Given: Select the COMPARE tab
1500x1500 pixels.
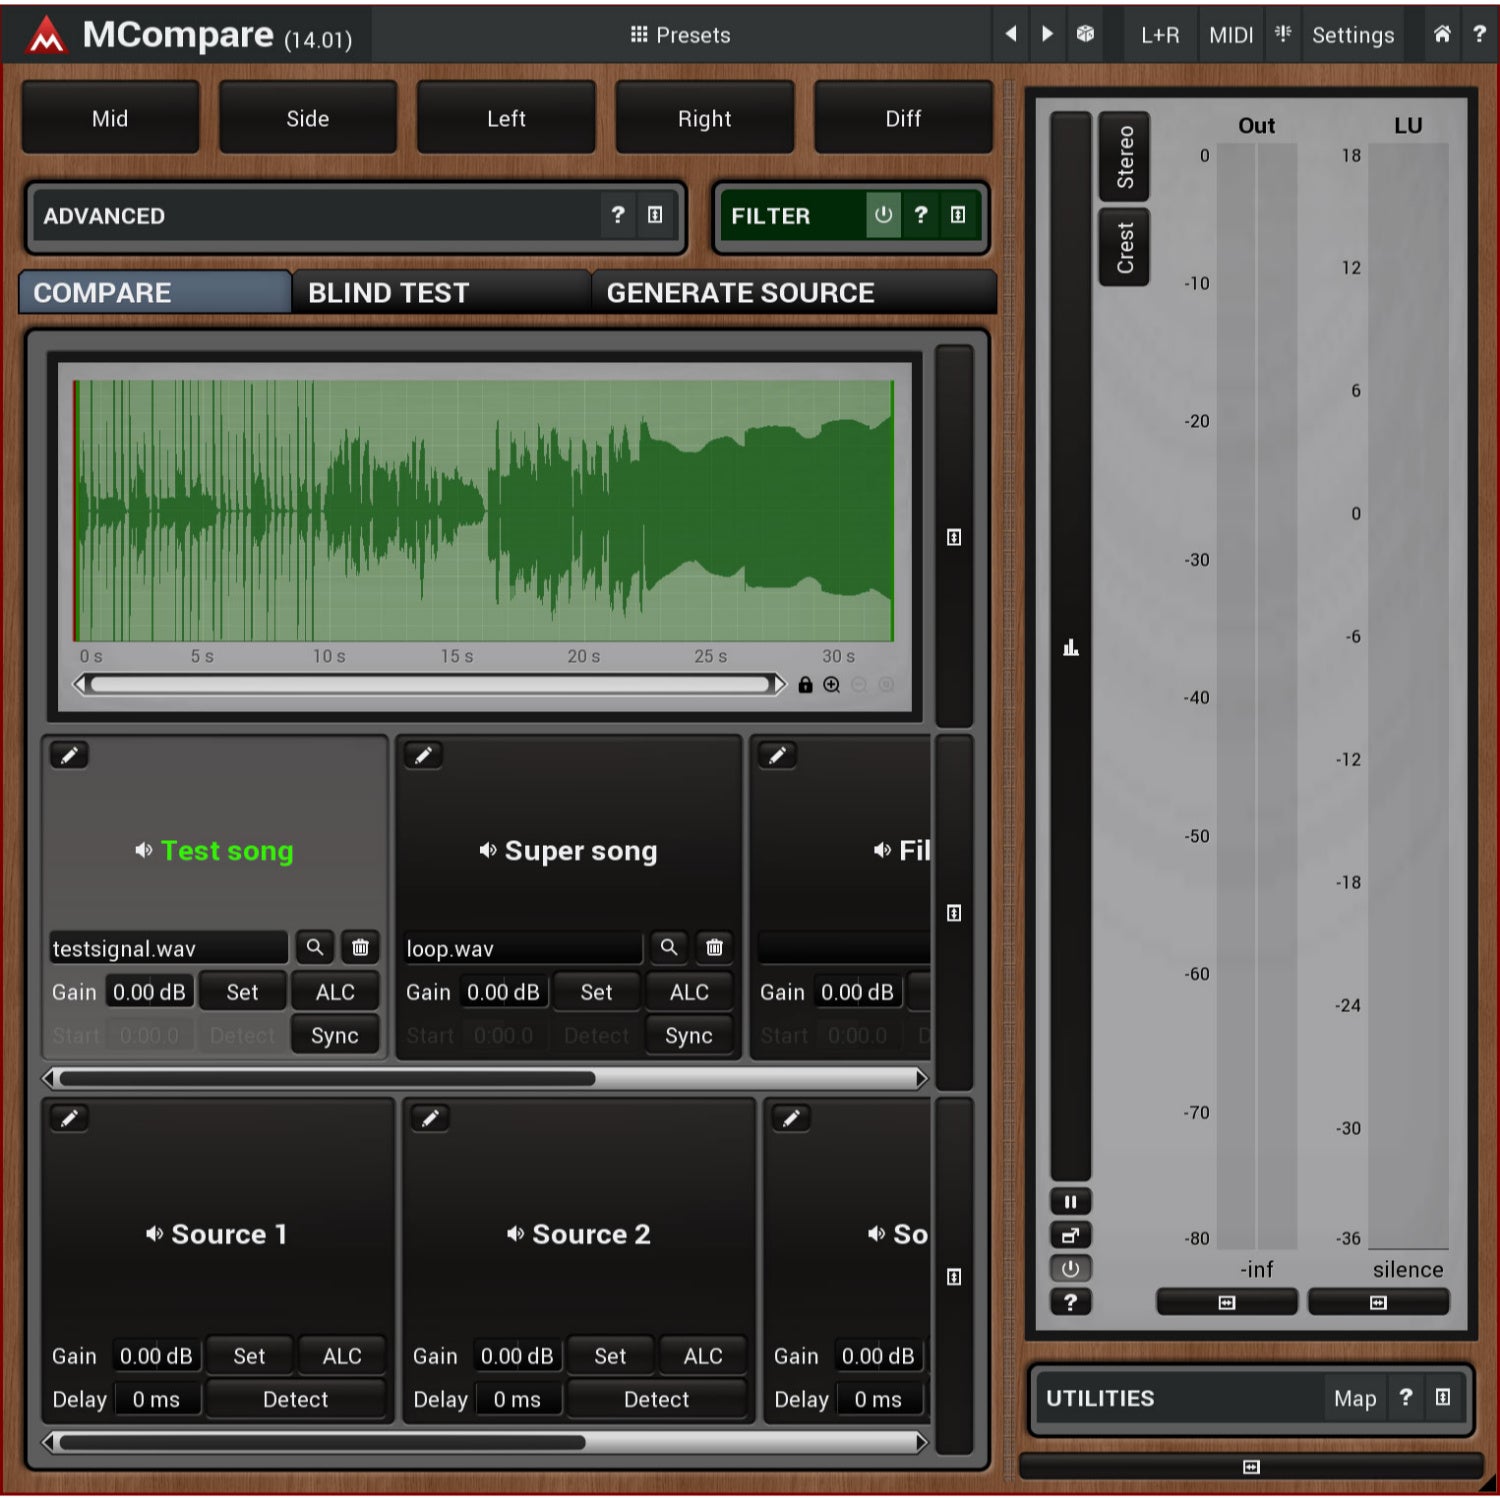Looking at the screenshot, I should pyautogui.click(x=155, y=292).
